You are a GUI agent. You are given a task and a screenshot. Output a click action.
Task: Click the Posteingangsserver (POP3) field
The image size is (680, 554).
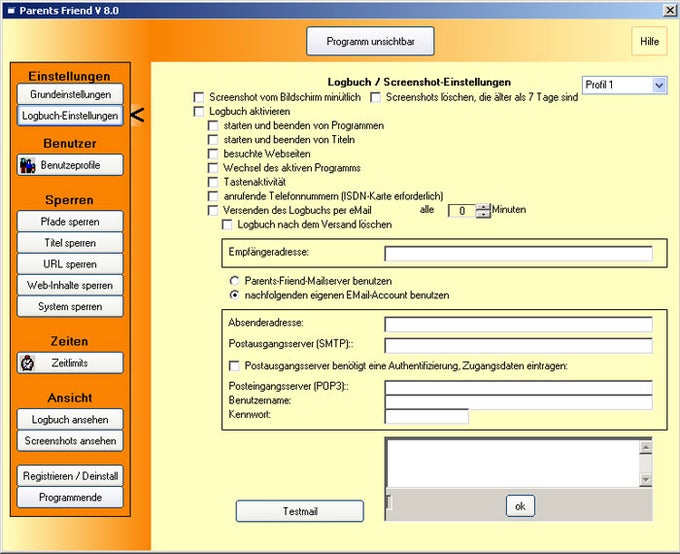(x=518, y=387)
